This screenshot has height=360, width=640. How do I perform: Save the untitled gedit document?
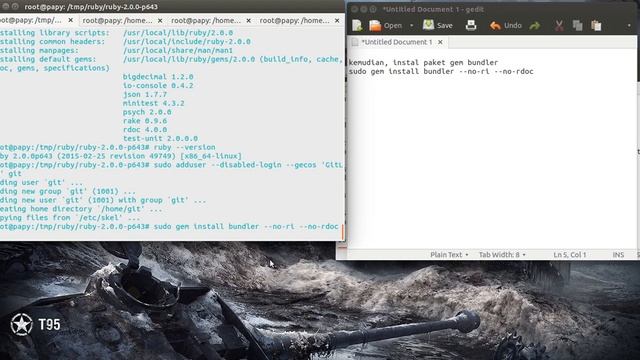[x=438, y=25]
